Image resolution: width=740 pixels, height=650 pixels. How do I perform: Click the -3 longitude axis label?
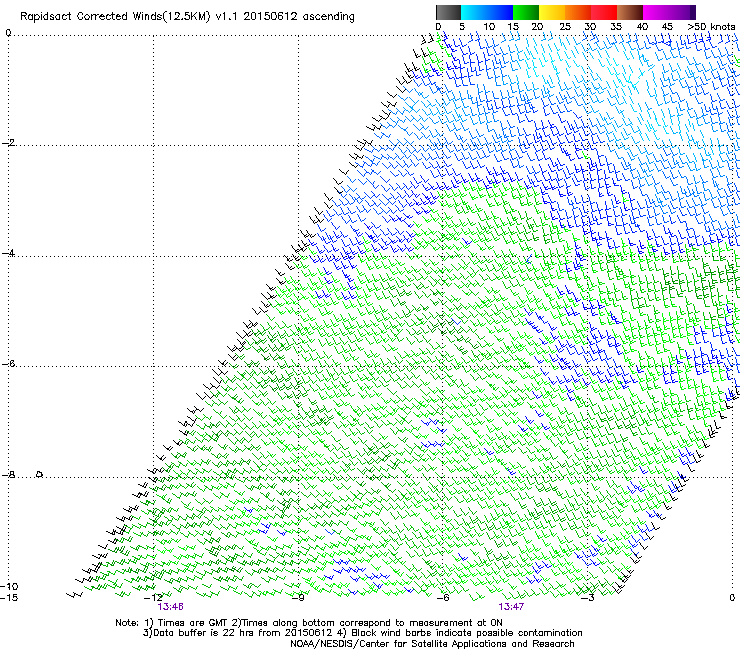(588, 598)
